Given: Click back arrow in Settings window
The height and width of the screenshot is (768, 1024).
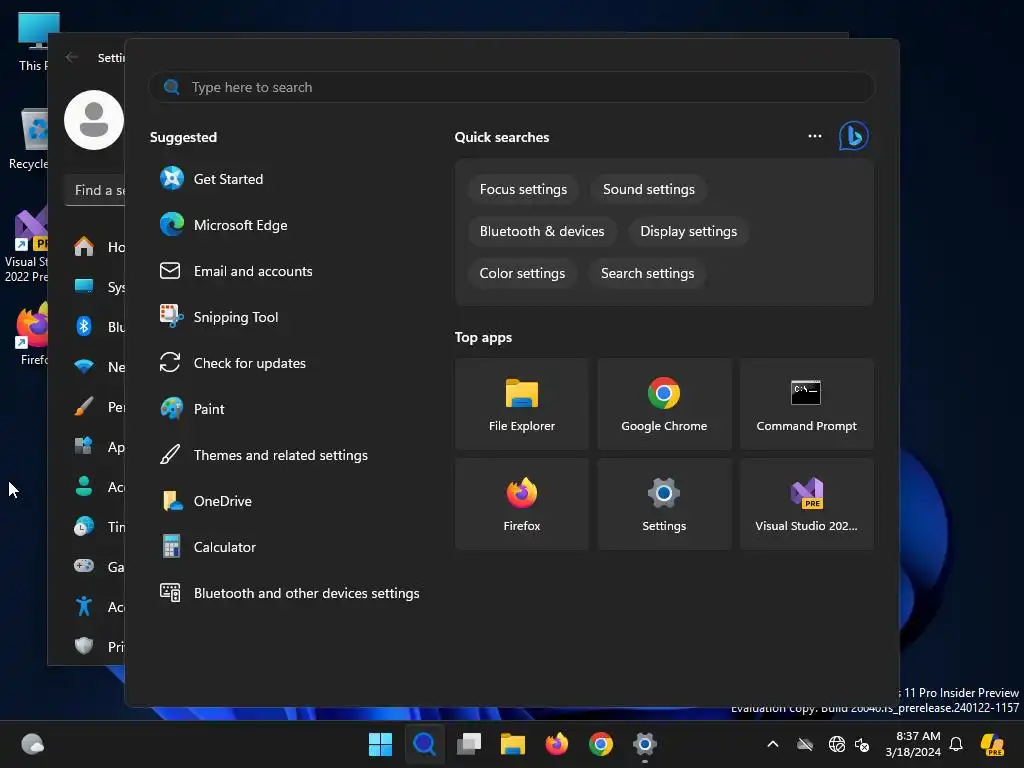Looking at the screenshot, I should pos(72,57).
